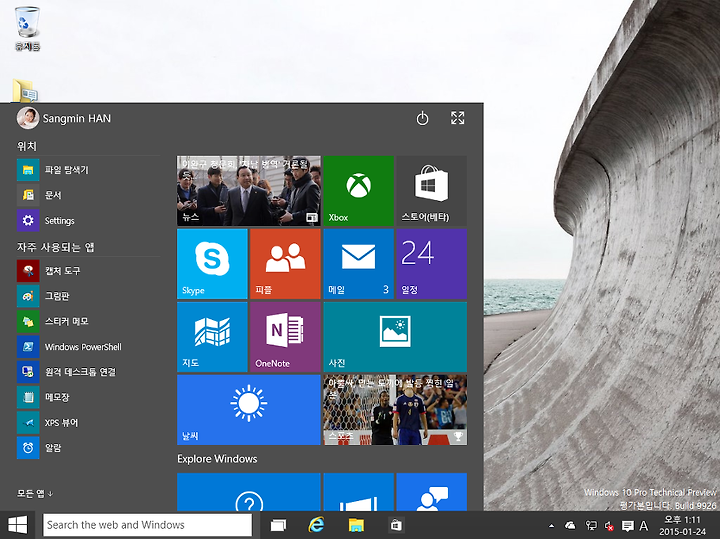This screenshot has height=539, width=720.
Task: Open the 지도 maps tile
Action: coord(212,337)
